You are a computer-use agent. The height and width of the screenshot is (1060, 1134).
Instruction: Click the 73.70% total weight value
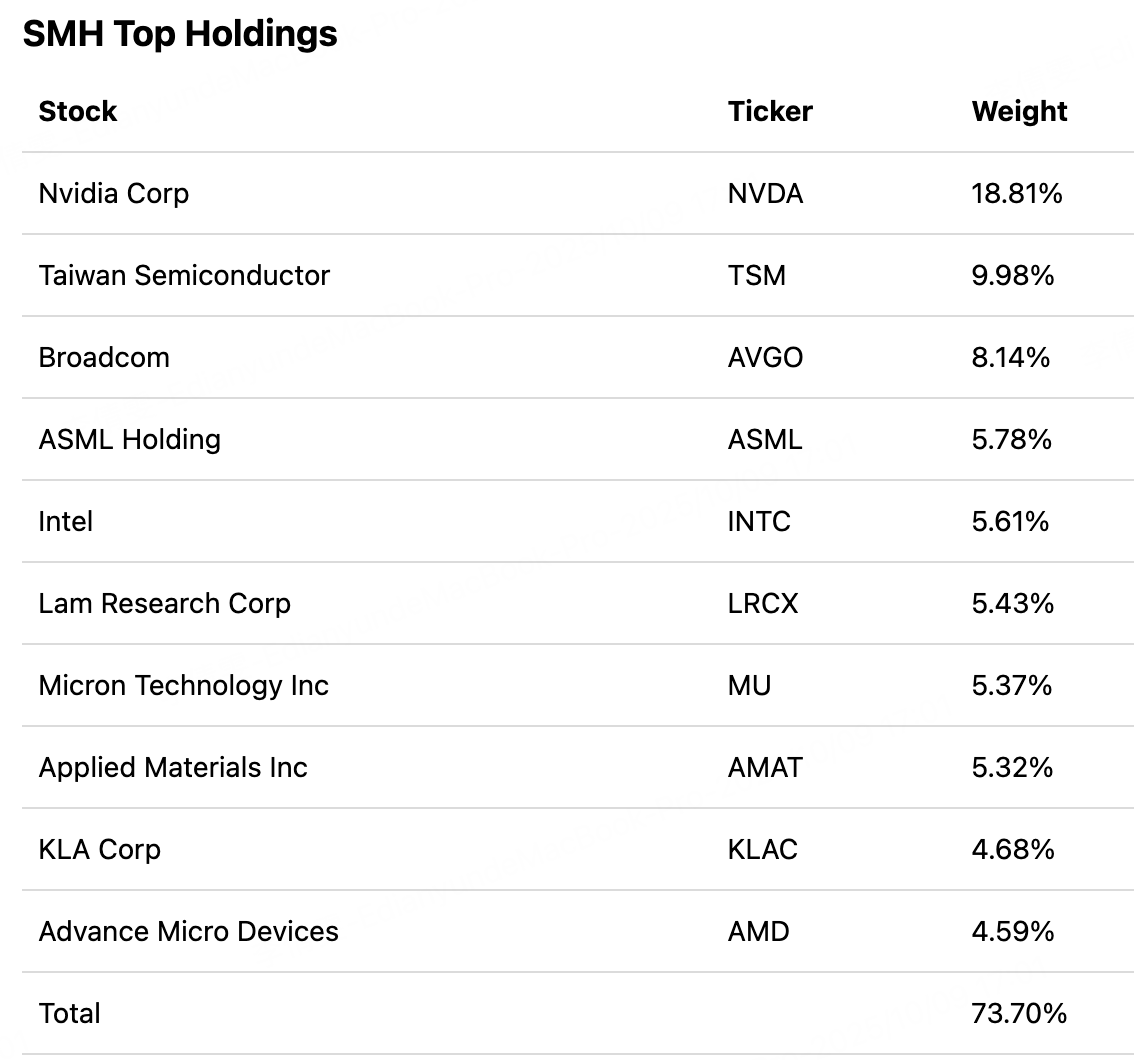click(1019, 1013)
